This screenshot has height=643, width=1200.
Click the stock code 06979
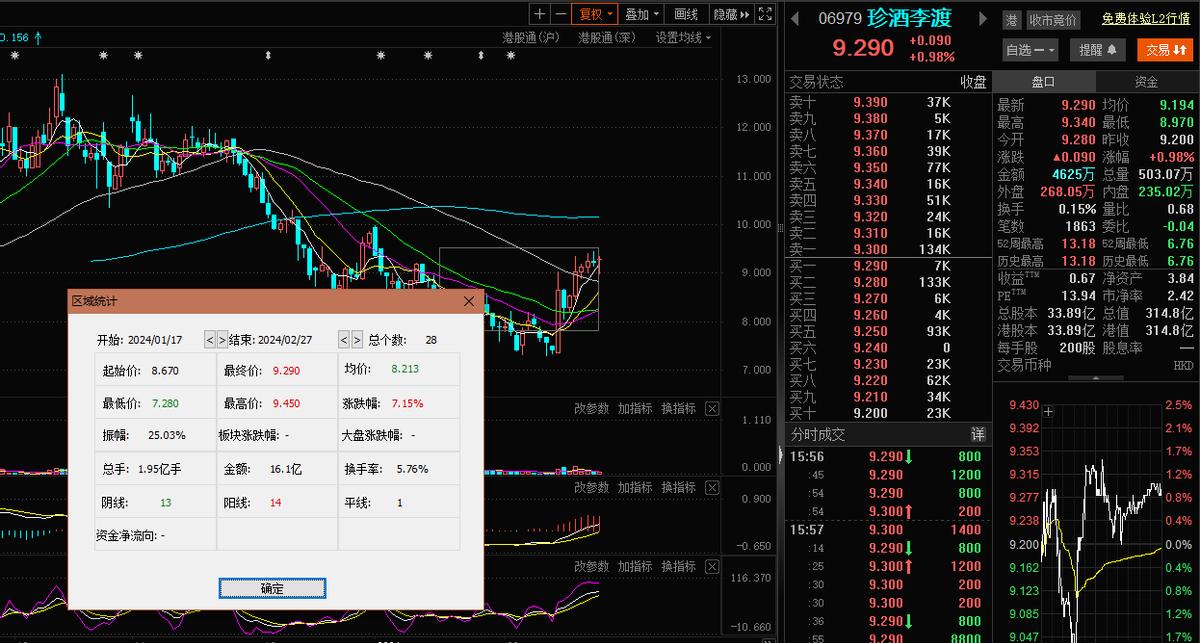click(839, 19)
